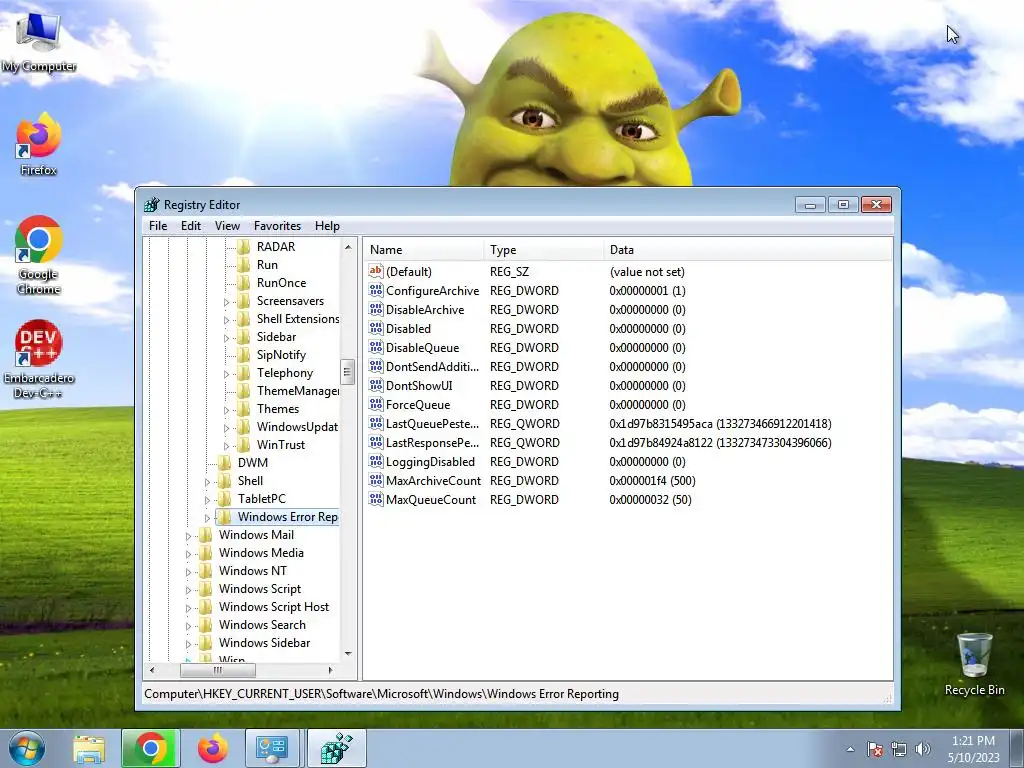Image resolution: width=1024 pixels, height=768 pixels.
Task: Open the Control Panel taskbar item
Action: click(x=272, y=748)
